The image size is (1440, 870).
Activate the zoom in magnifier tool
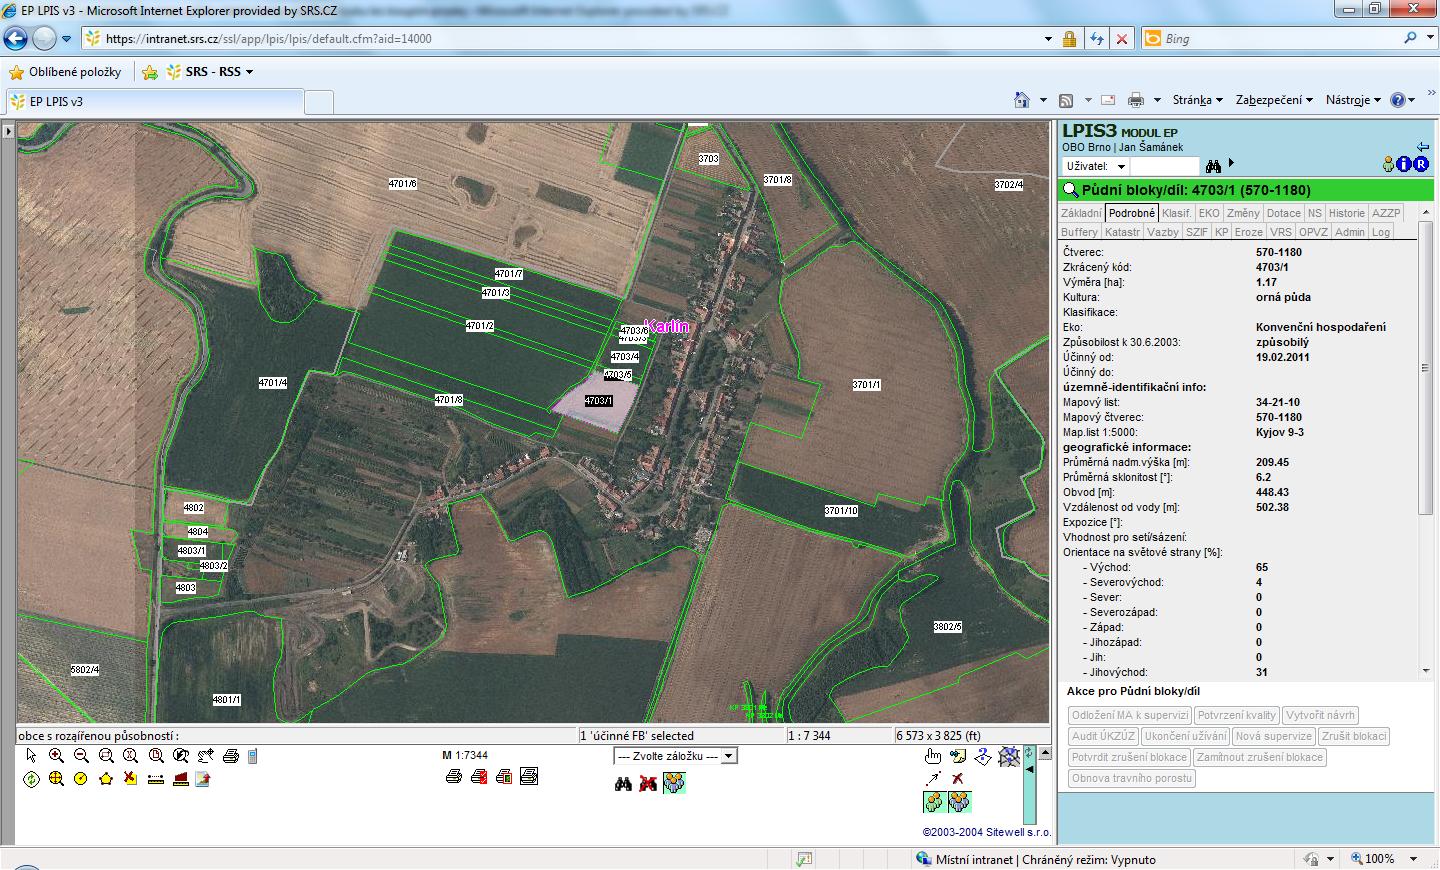click(x=56, y=756)
